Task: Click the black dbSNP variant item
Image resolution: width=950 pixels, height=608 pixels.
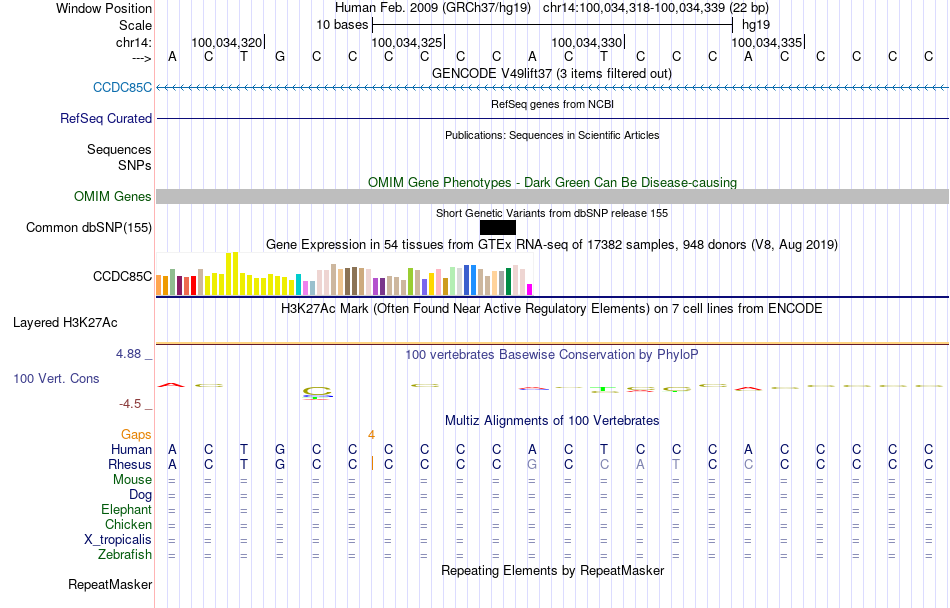Action: point(497,228)
